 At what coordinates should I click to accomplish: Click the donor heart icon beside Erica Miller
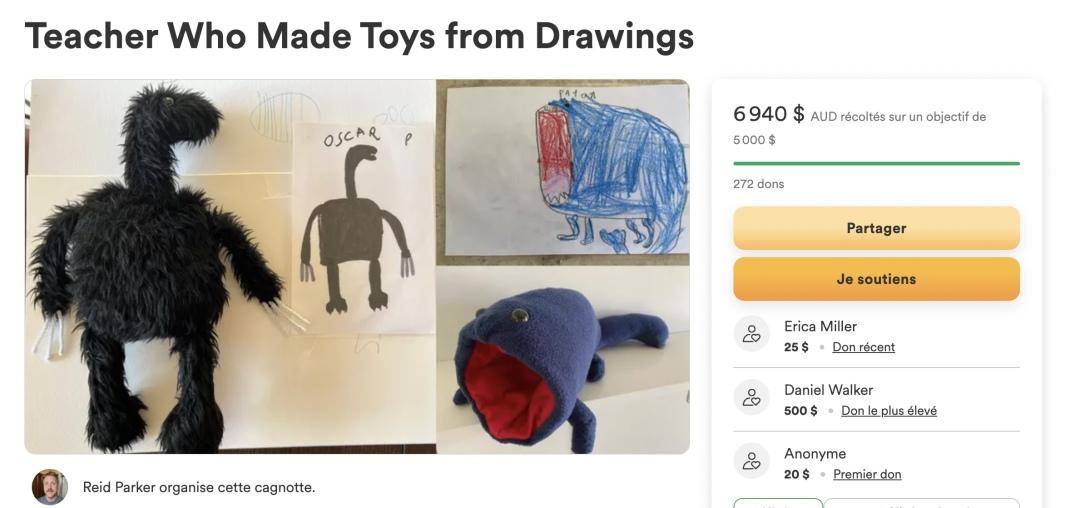pos(751,334)
